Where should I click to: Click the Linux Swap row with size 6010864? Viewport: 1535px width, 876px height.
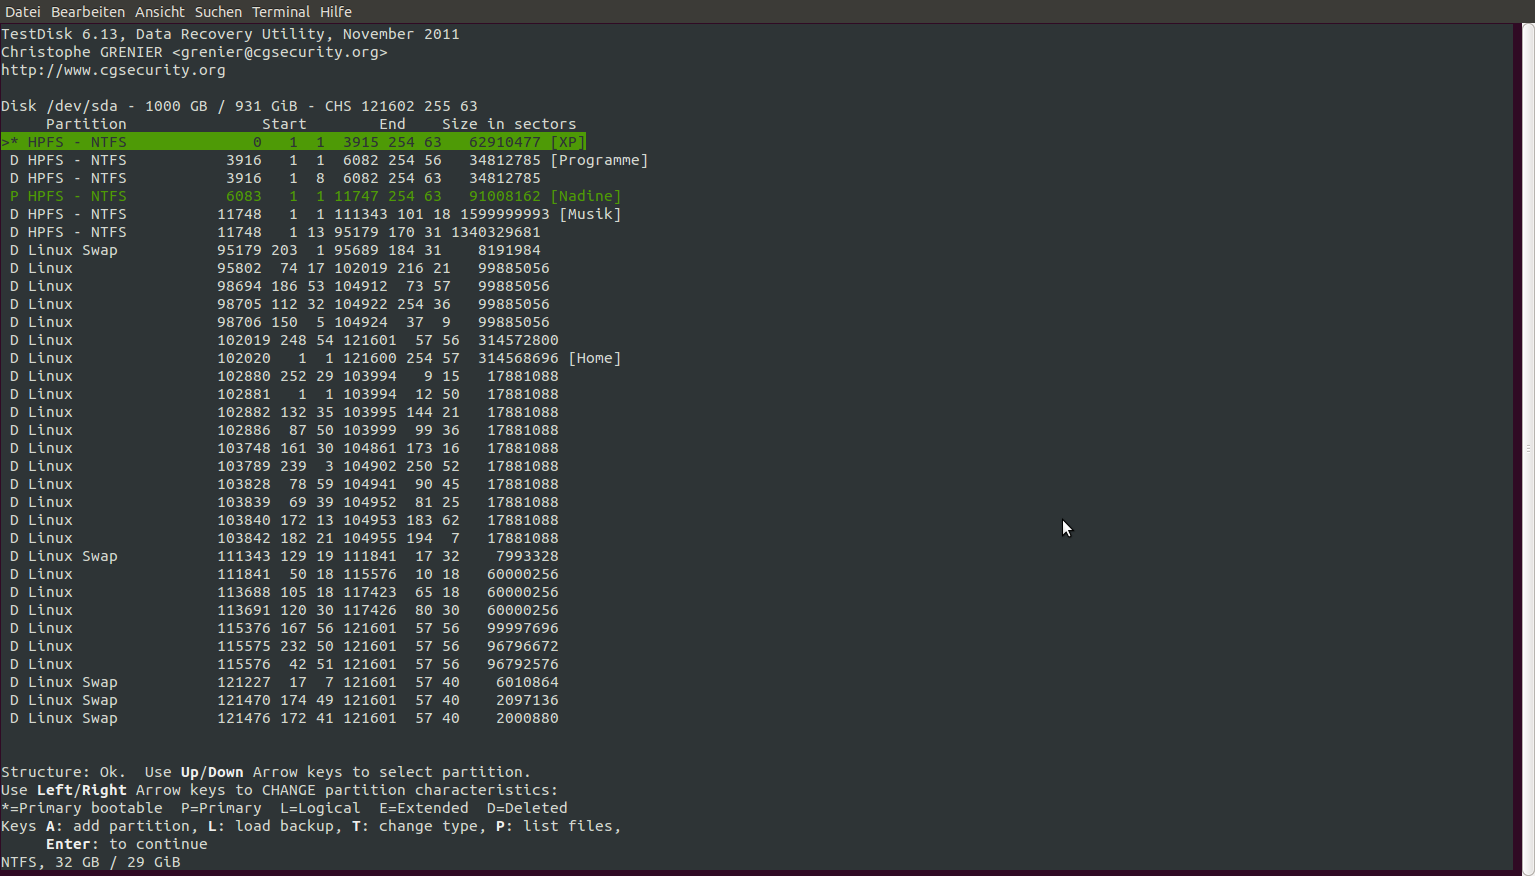284,682
